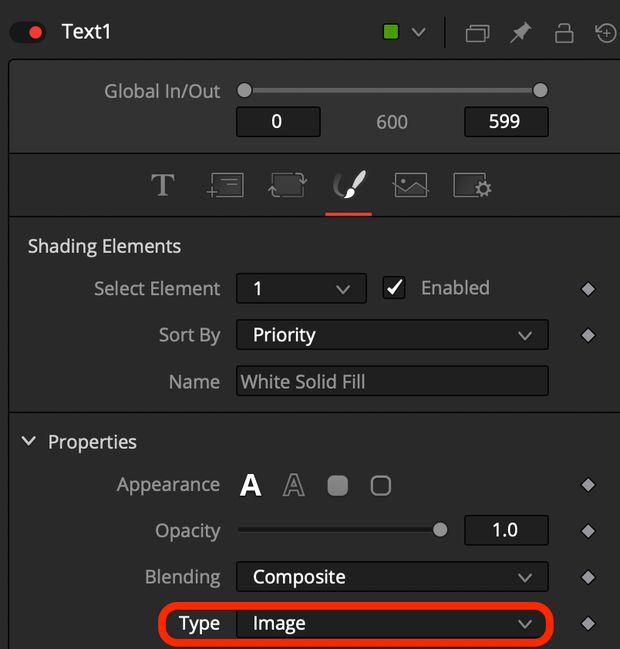
Task: Open the Select Element dropdown
Action: [301, 288]
